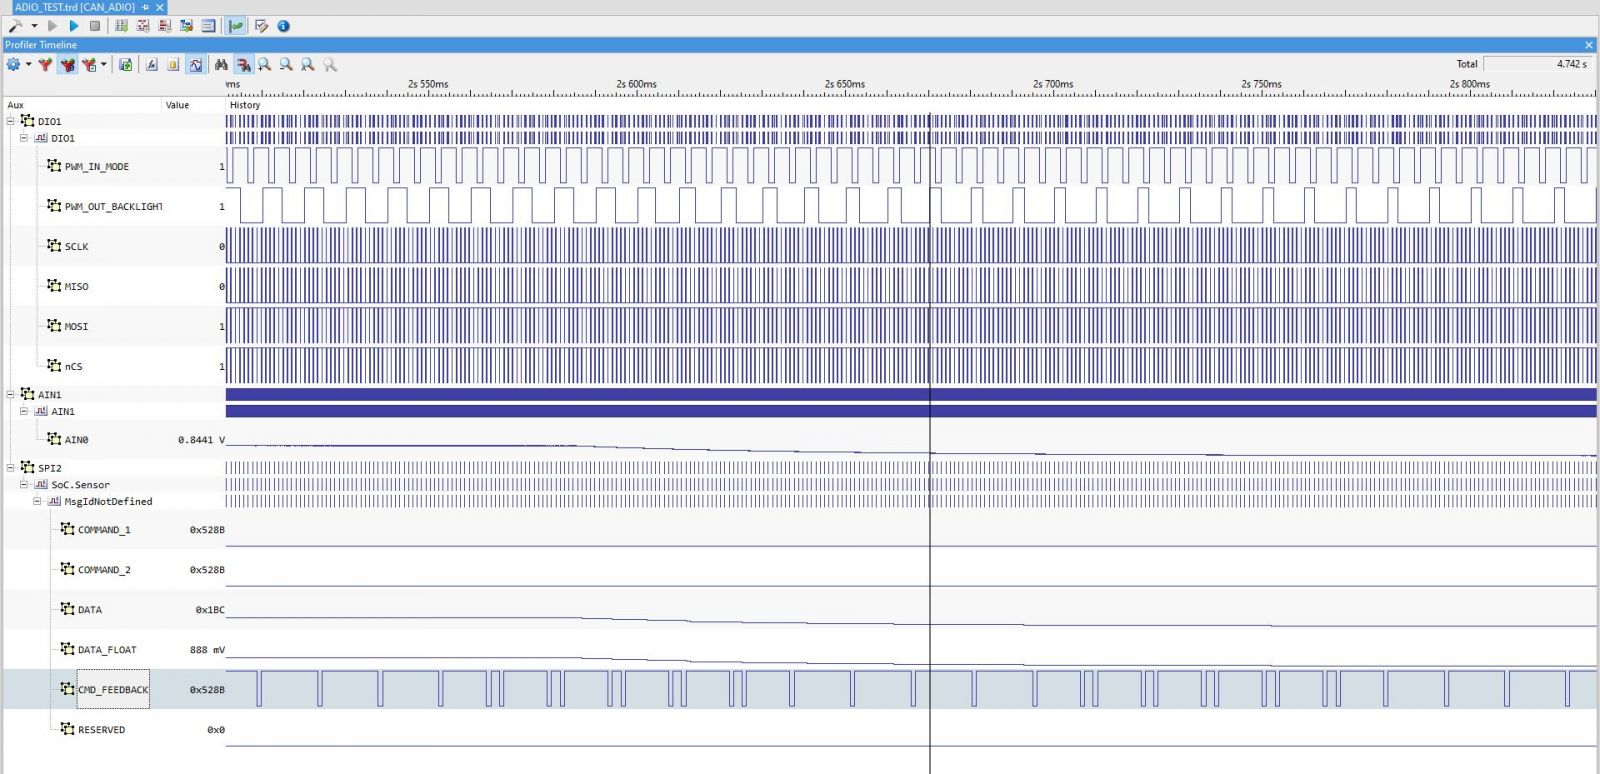The image size is (1600, 774).
Task: Close the ADIO_TEST.trd tab
Action: pyautogui.click(x=159, y=7)
